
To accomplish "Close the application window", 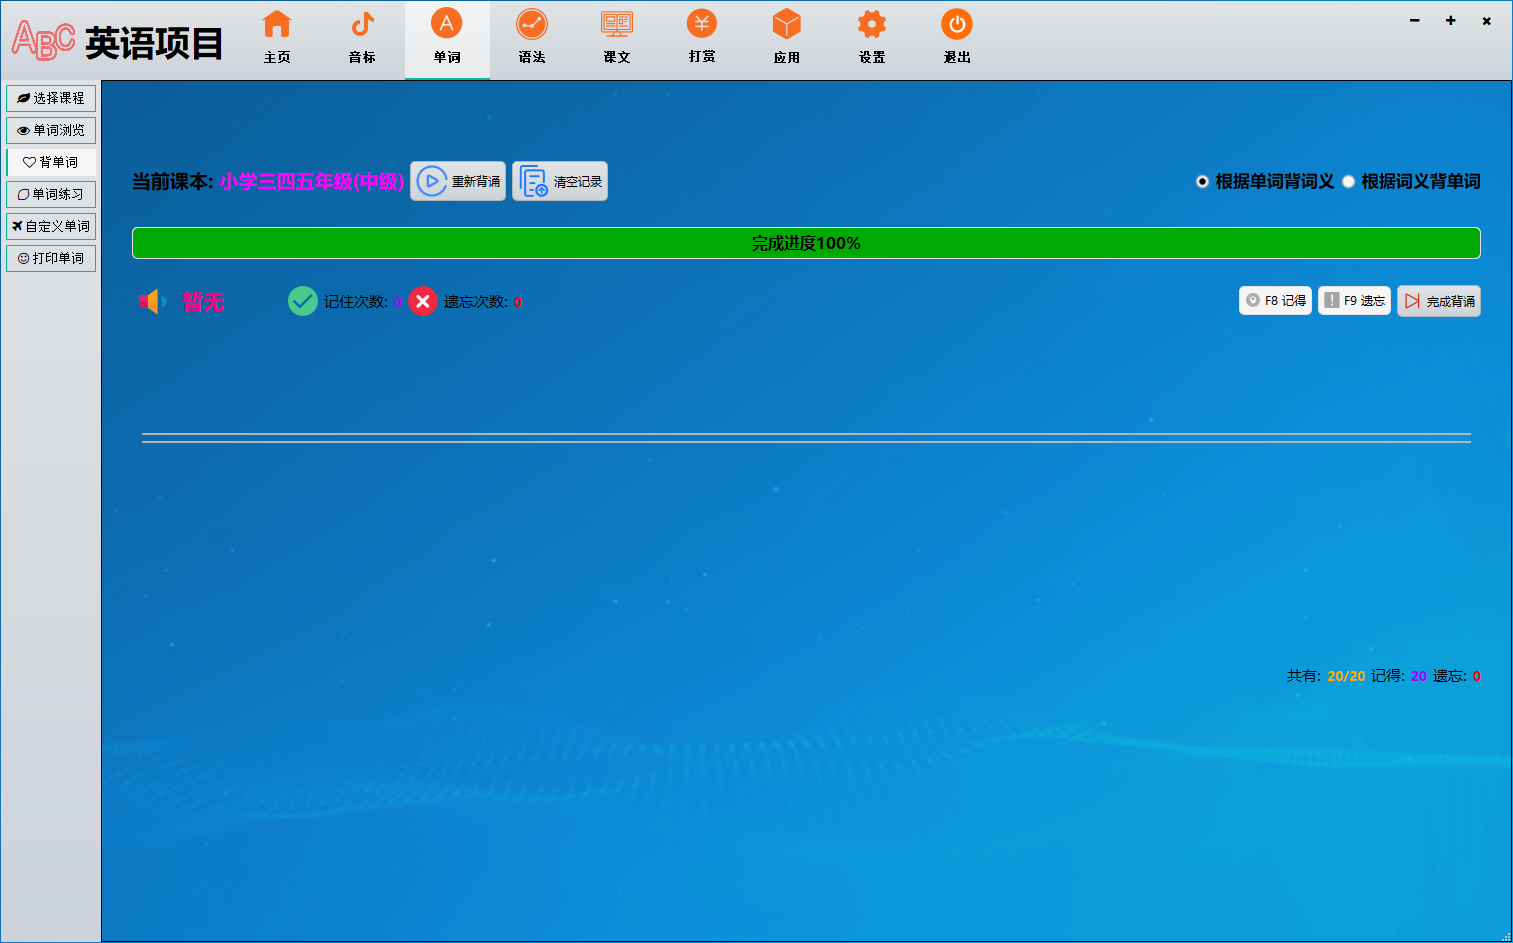I will (x=1487, y=20).
